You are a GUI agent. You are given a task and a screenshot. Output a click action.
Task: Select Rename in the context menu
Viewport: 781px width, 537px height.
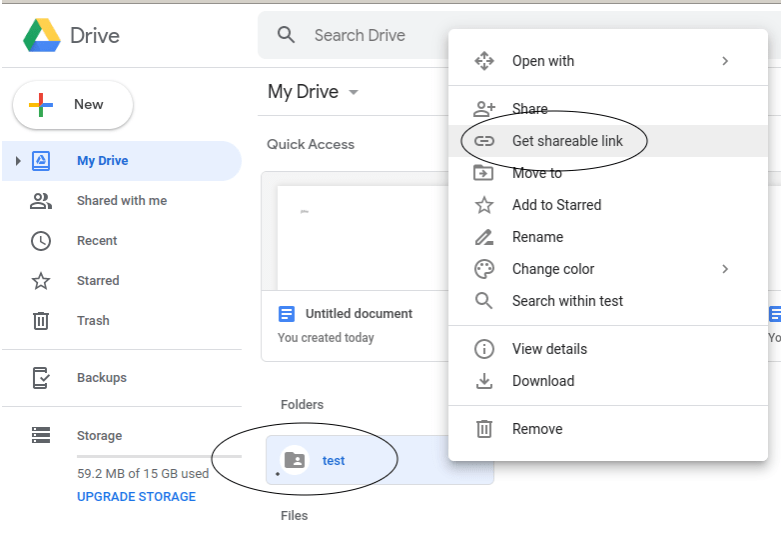[537, 237]
